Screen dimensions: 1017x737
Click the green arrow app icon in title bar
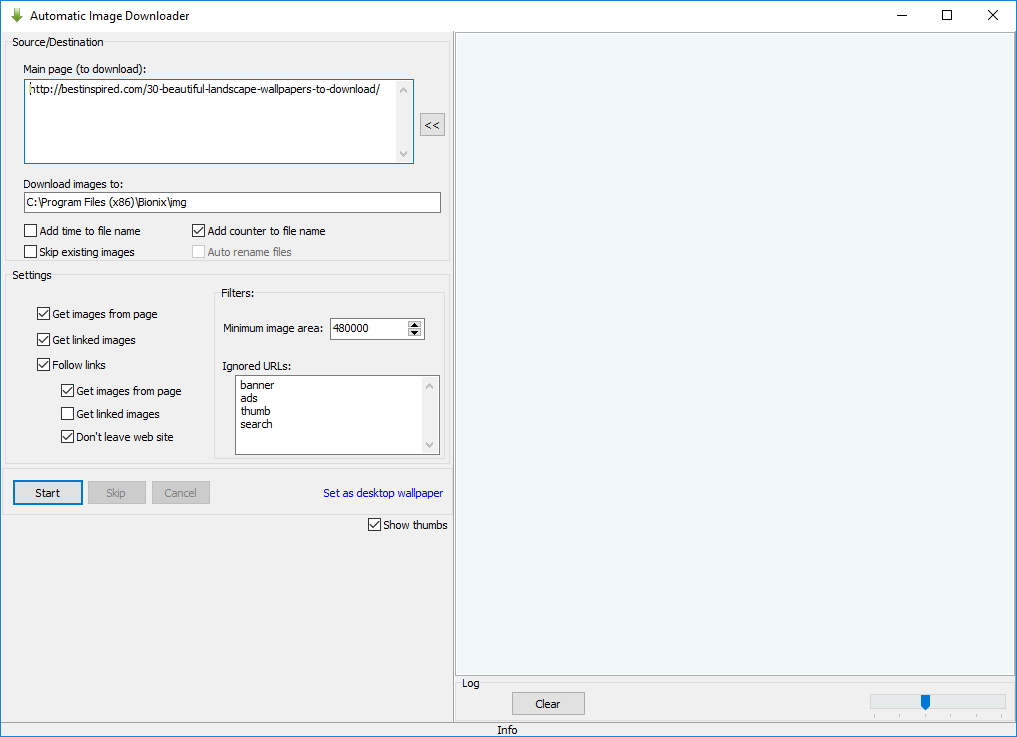(x=16, y=16)
